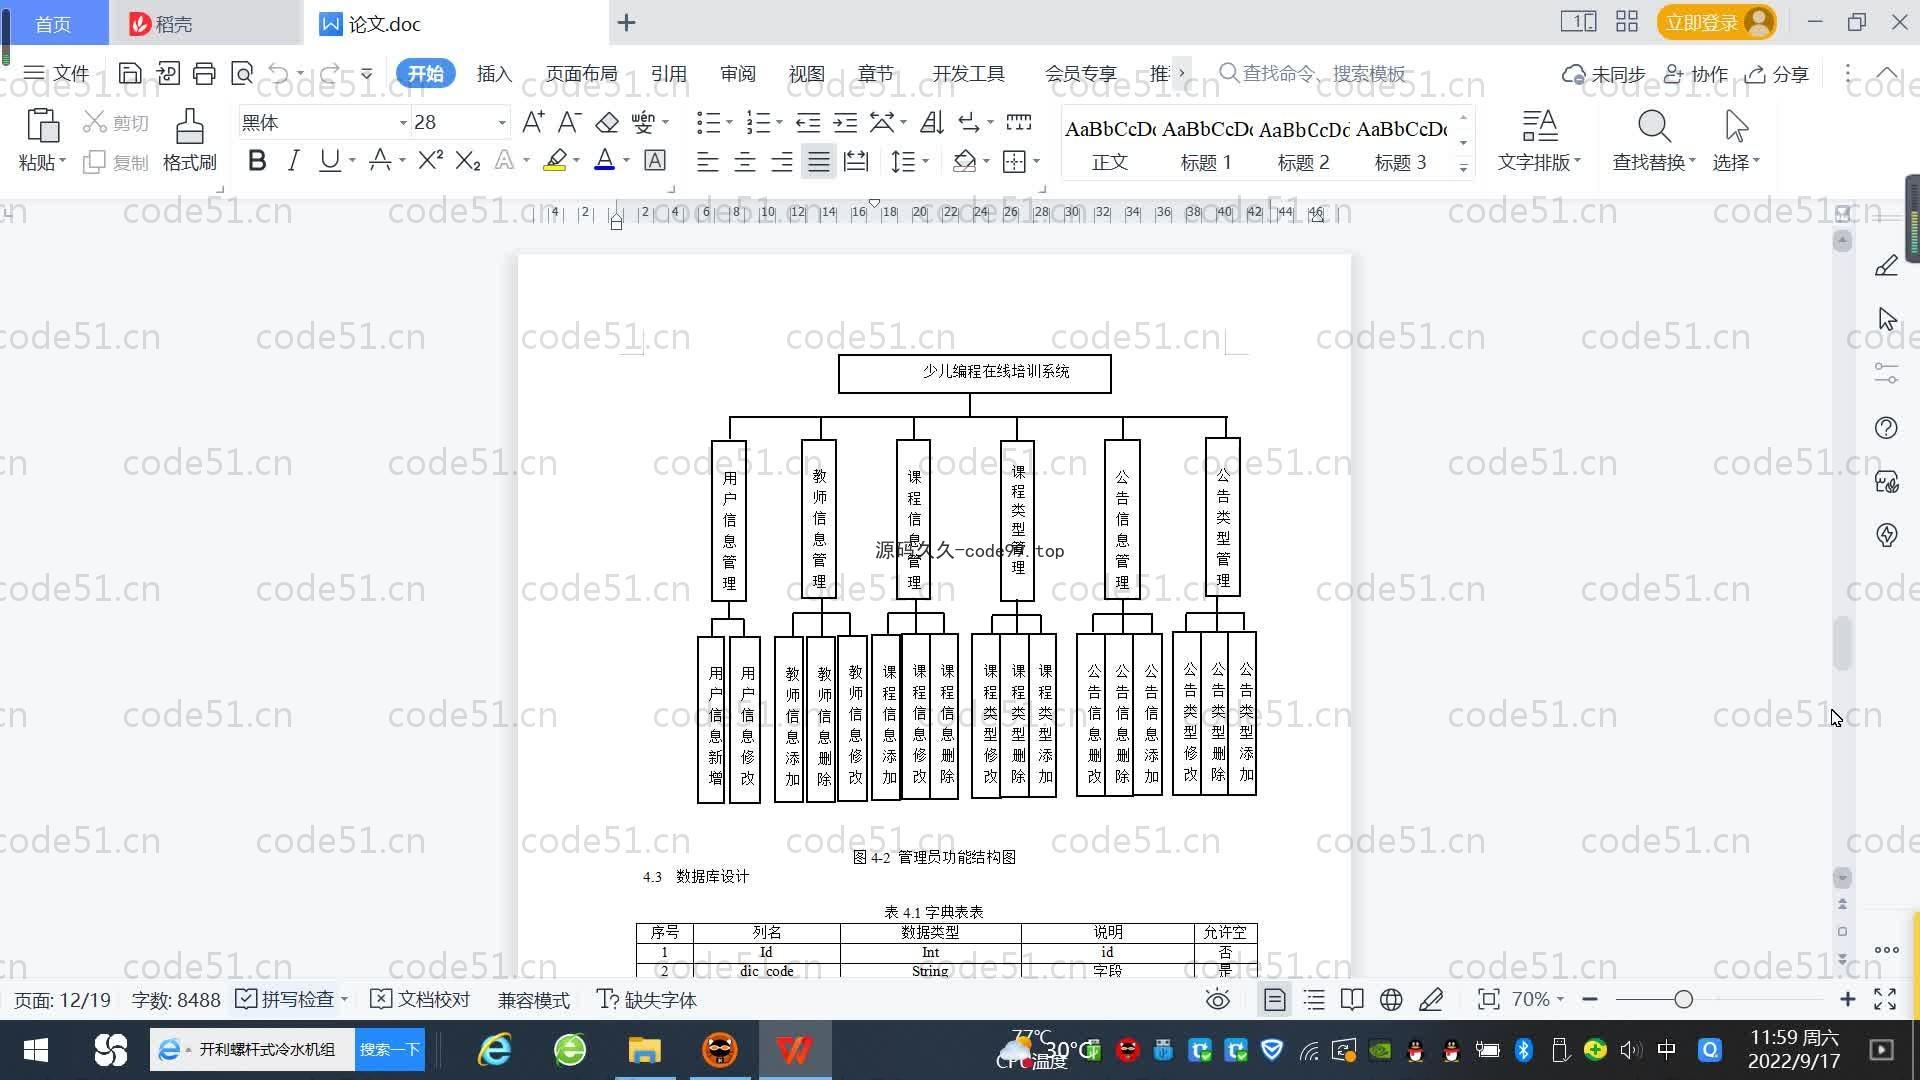Apply subscript formatting
The image size is (1920, 1080).
[x=467, y=160]
